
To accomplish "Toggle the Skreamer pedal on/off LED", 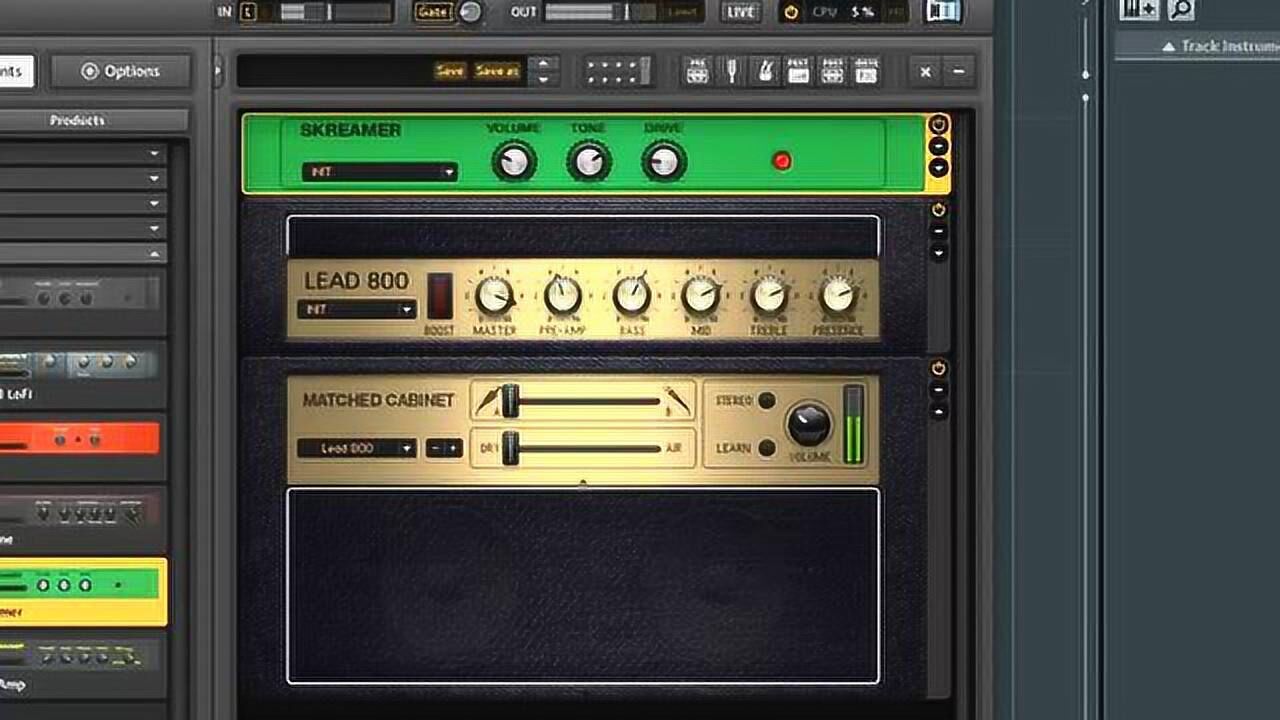I will tap(782, 159).
